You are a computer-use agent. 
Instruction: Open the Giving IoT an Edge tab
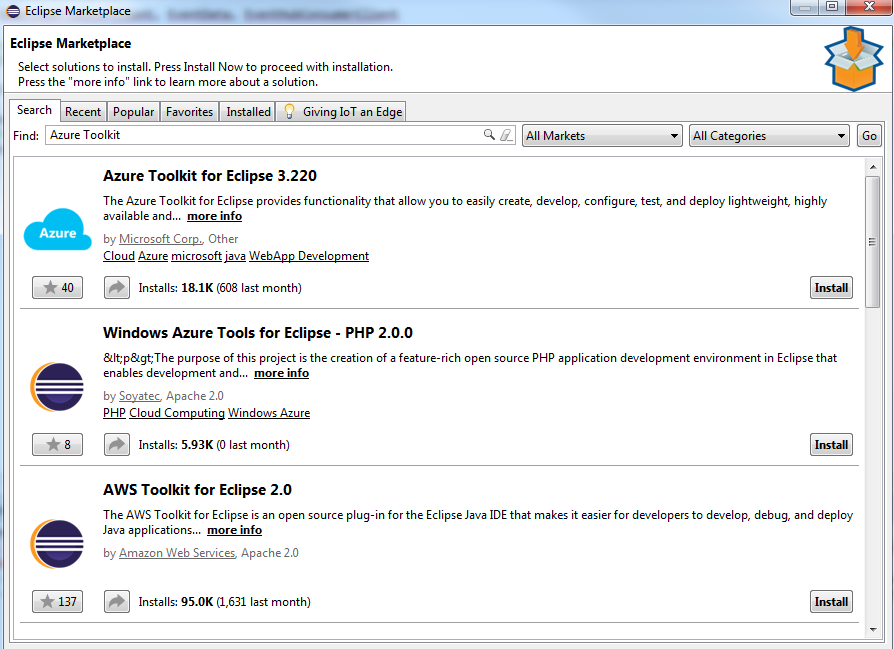[x=342, y=112]
